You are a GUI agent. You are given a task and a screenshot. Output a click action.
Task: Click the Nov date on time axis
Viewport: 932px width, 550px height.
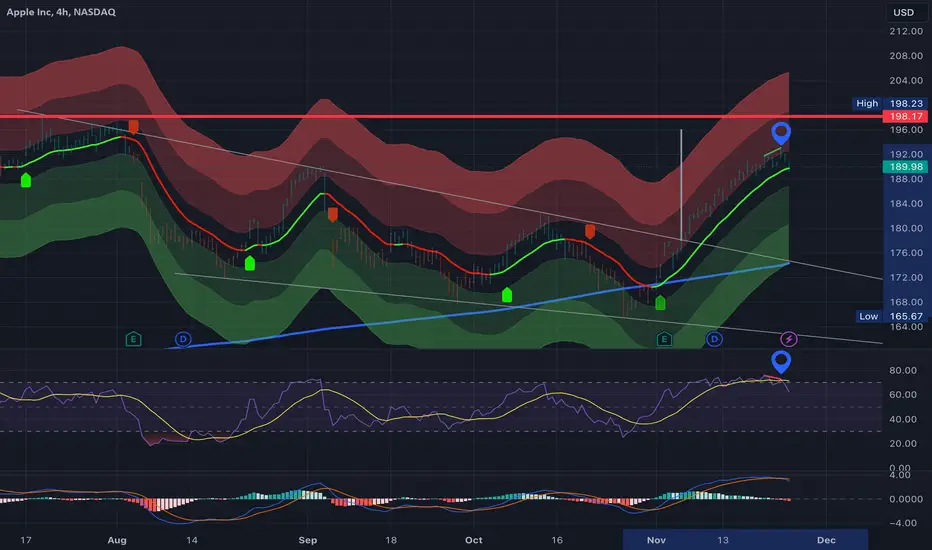[x=656, y=540]
